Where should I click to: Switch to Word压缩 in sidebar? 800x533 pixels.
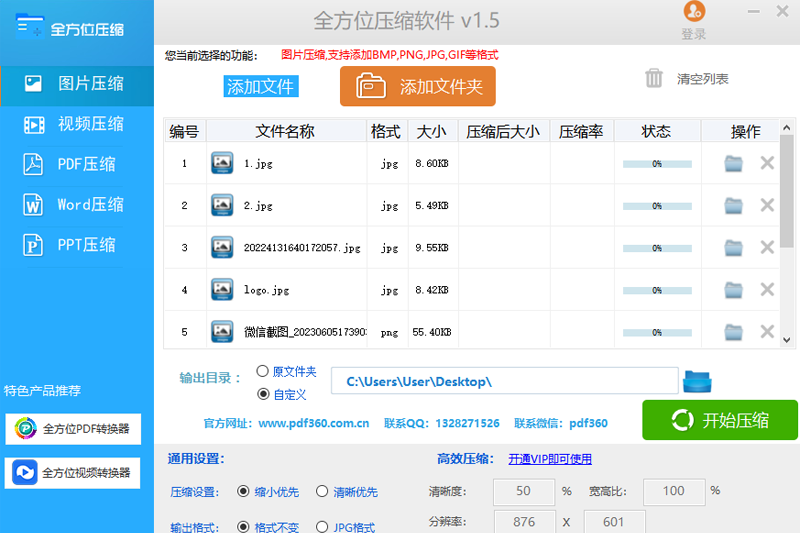click(77, 205)
